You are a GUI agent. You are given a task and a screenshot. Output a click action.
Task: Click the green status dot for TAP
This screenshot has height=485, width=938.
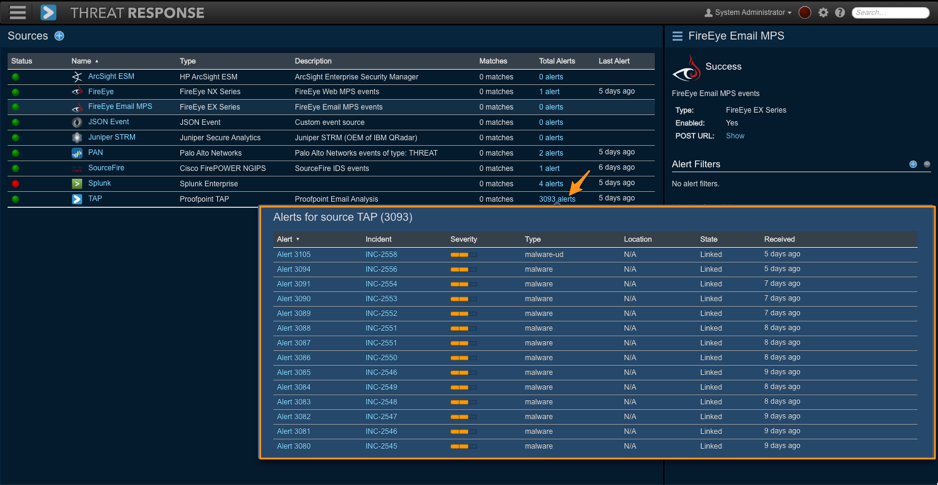16,199
